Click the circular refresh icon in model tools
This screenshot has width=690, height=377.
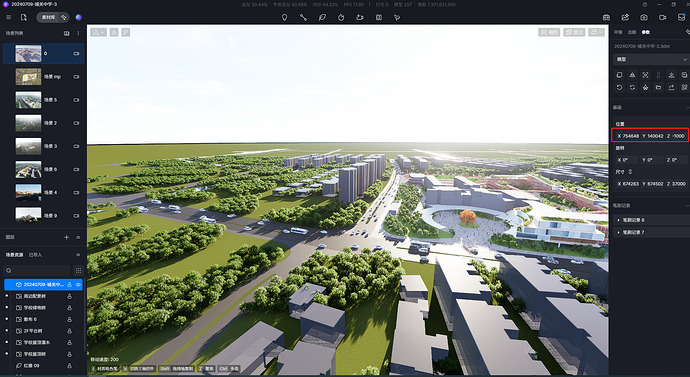point(632,88)
